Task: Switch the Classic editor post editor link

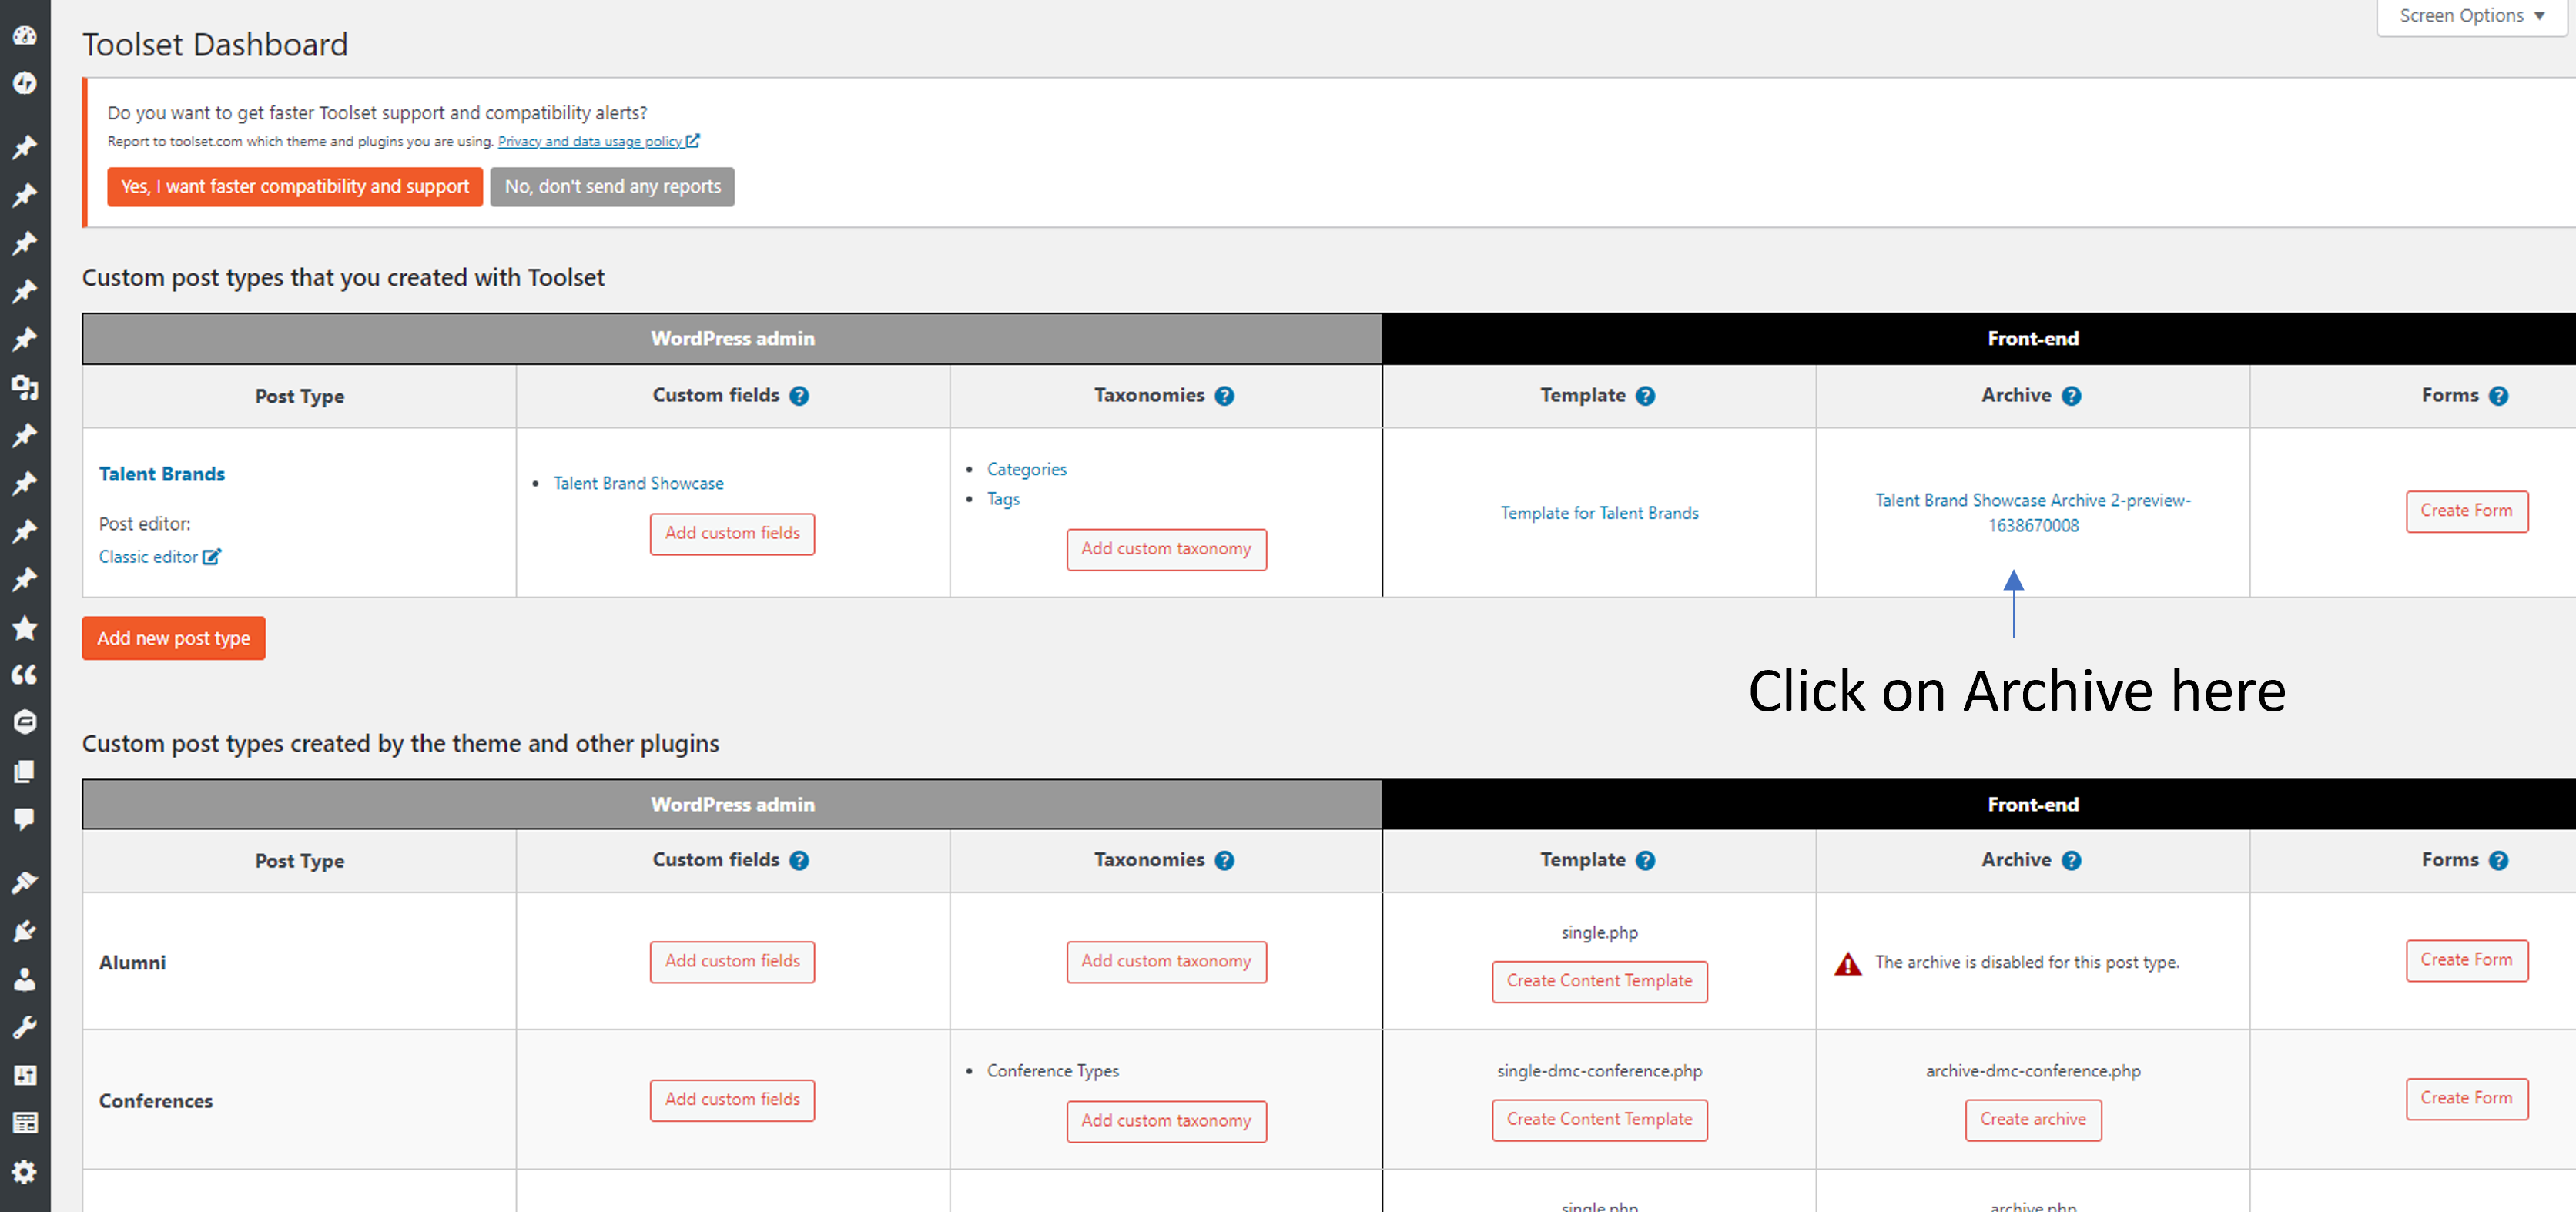Action: 148,557
